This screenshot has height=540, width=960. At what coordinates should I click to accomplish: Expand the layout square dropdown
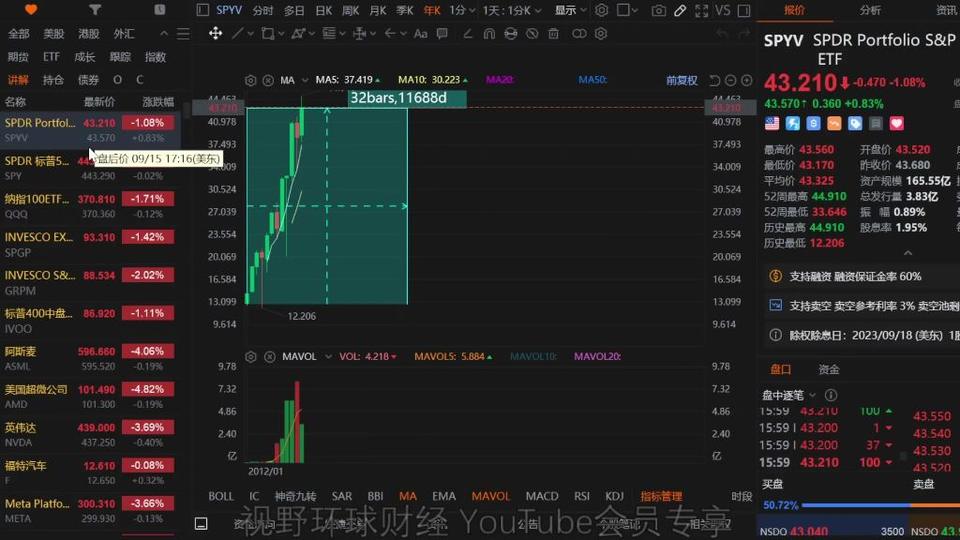coord(628,10)
